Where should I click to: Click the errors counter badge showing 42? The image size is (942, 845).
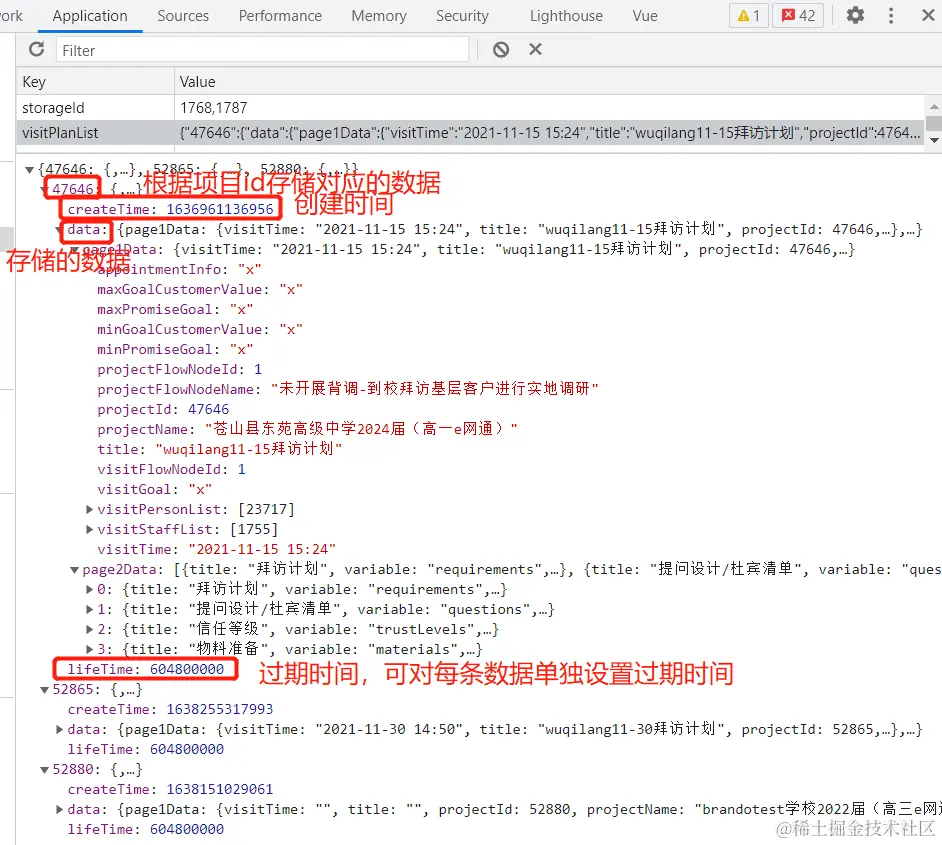pyautogui.click(x=798, y=16)
